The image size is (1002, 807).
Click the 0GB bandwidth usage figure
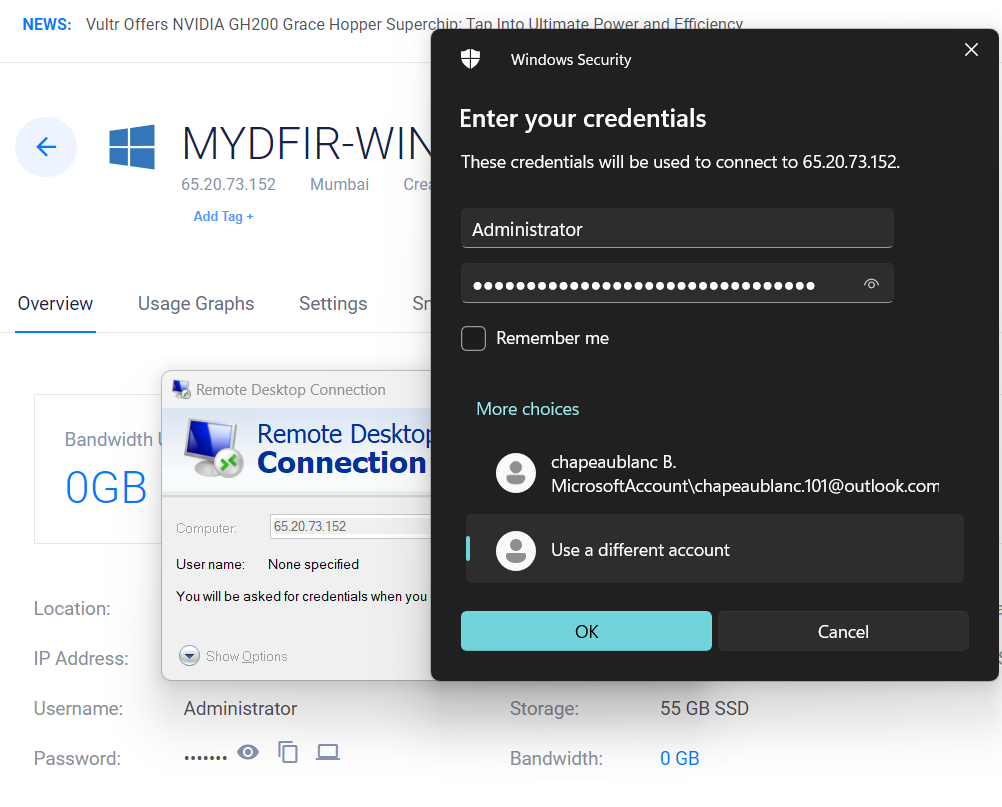coord(106,488)
